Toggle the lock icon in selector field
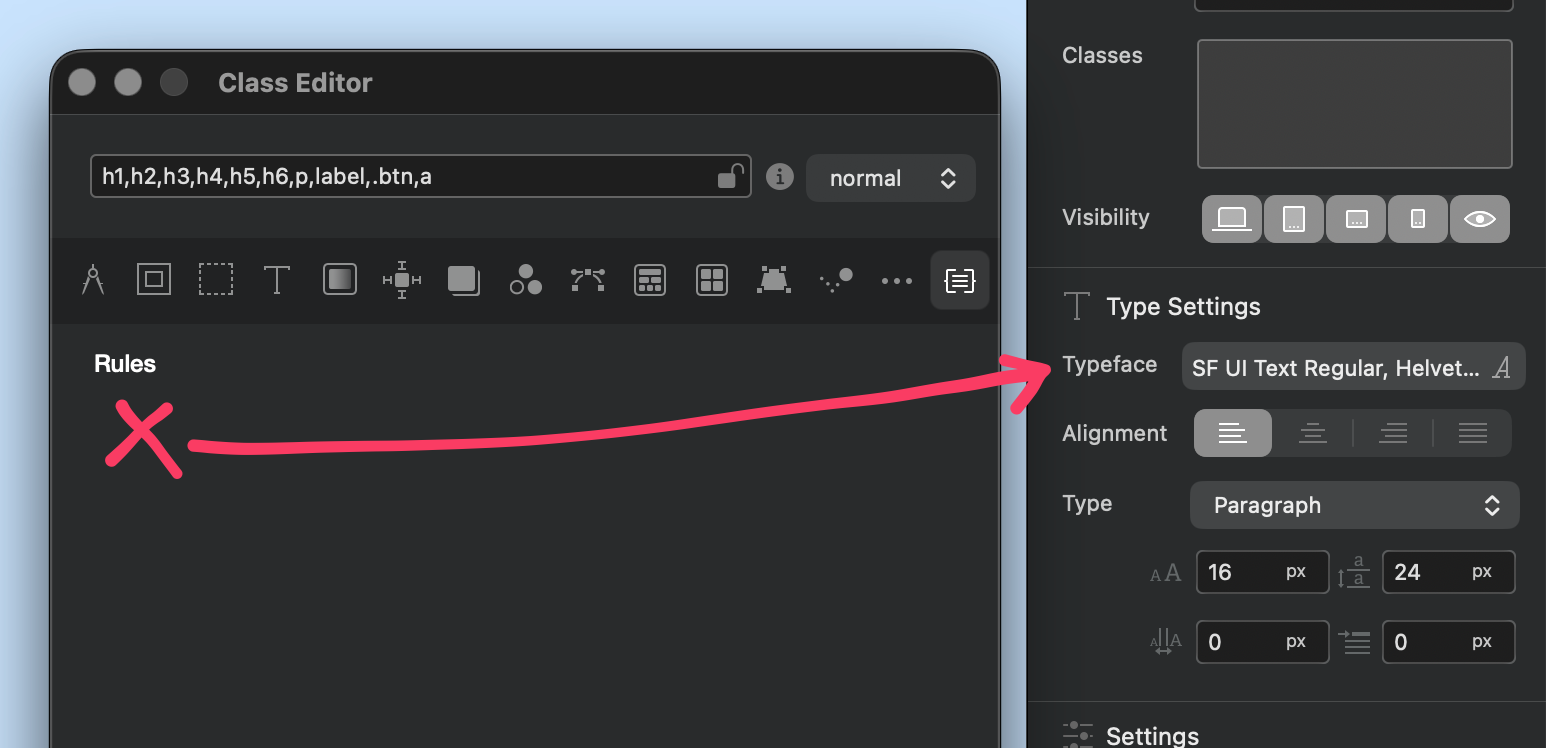 pyautogui.click(x=731, y=177)
